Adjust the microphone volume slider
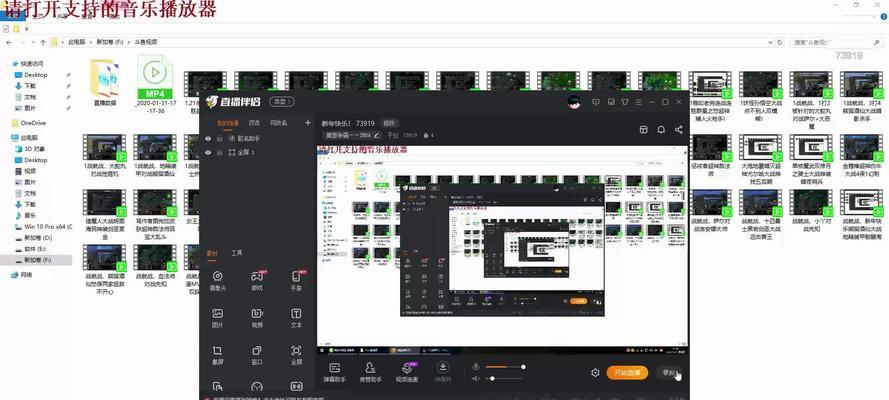Viewport: 889px width, 400px height. pos(504,367)
